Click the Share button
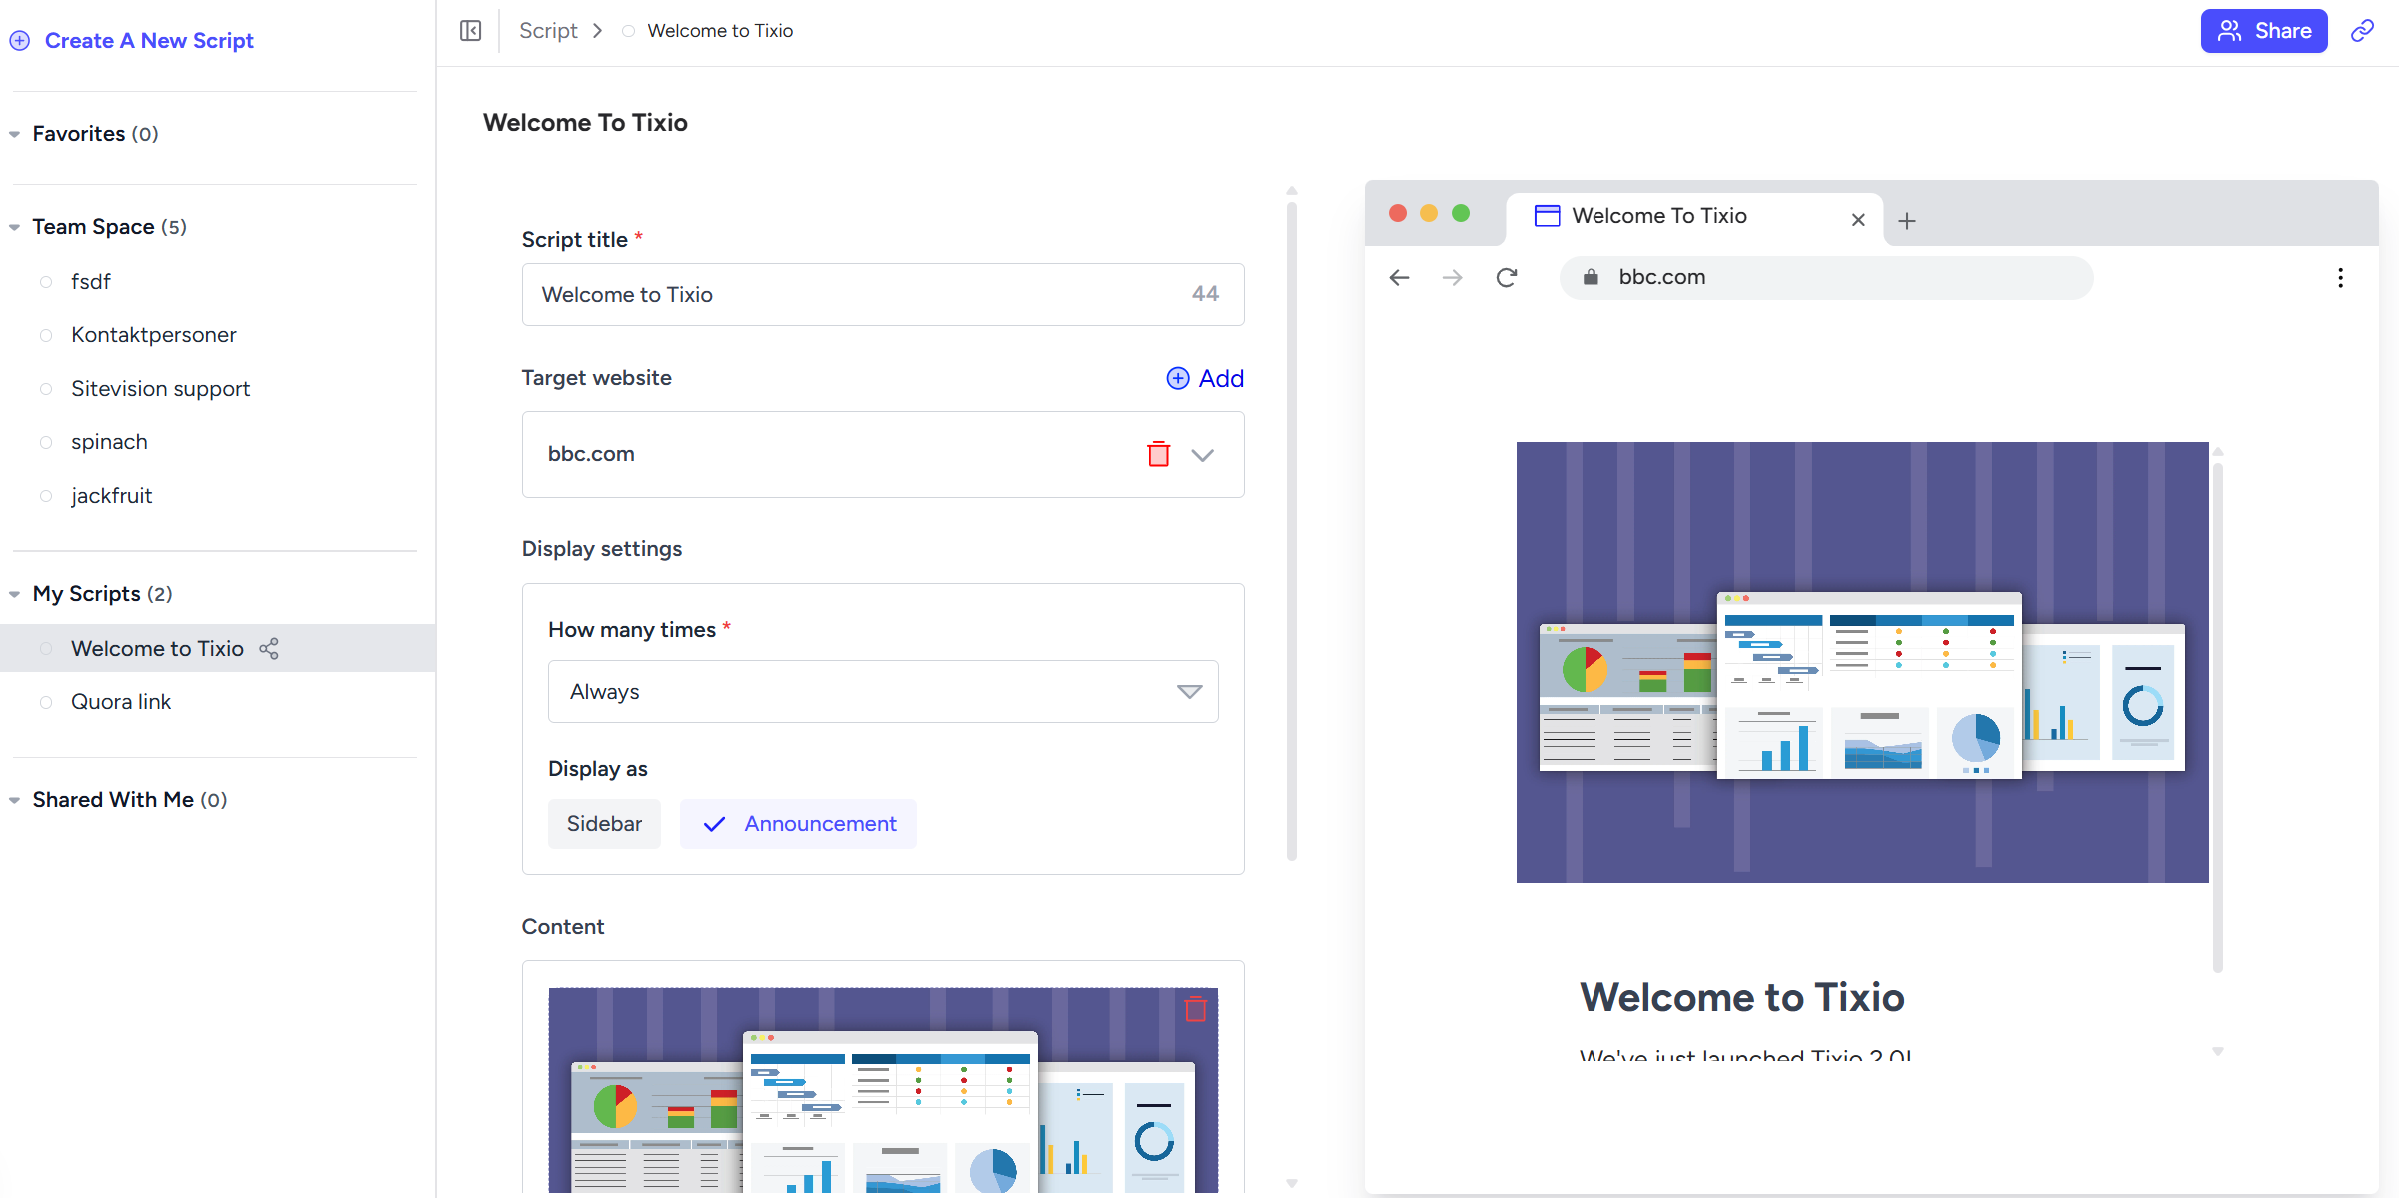 [x=2263, y=31]
